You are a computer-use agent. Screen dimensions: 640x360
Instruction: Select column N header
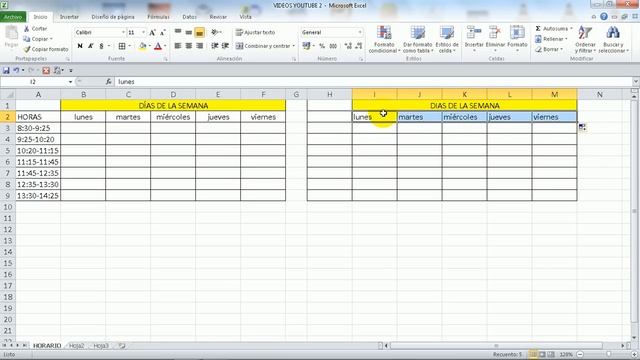(x=599, y=95)
